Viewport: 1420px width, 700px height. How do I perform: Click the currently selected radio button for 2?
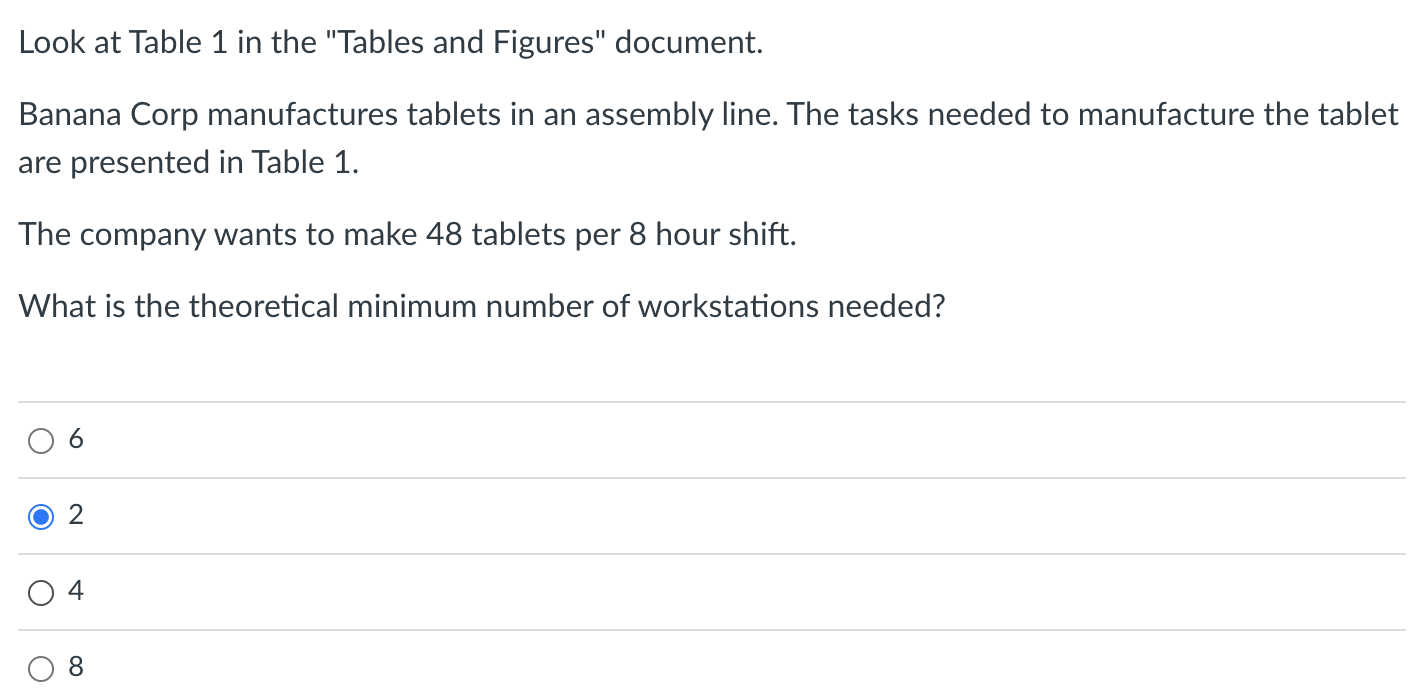coord(40,516)
